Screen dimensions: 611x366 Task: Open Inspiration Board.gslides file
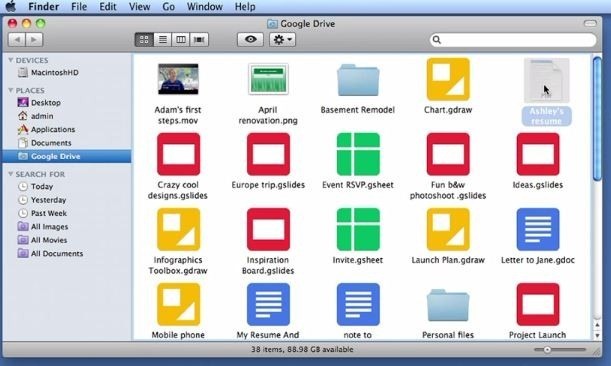[x=268, y=229]
